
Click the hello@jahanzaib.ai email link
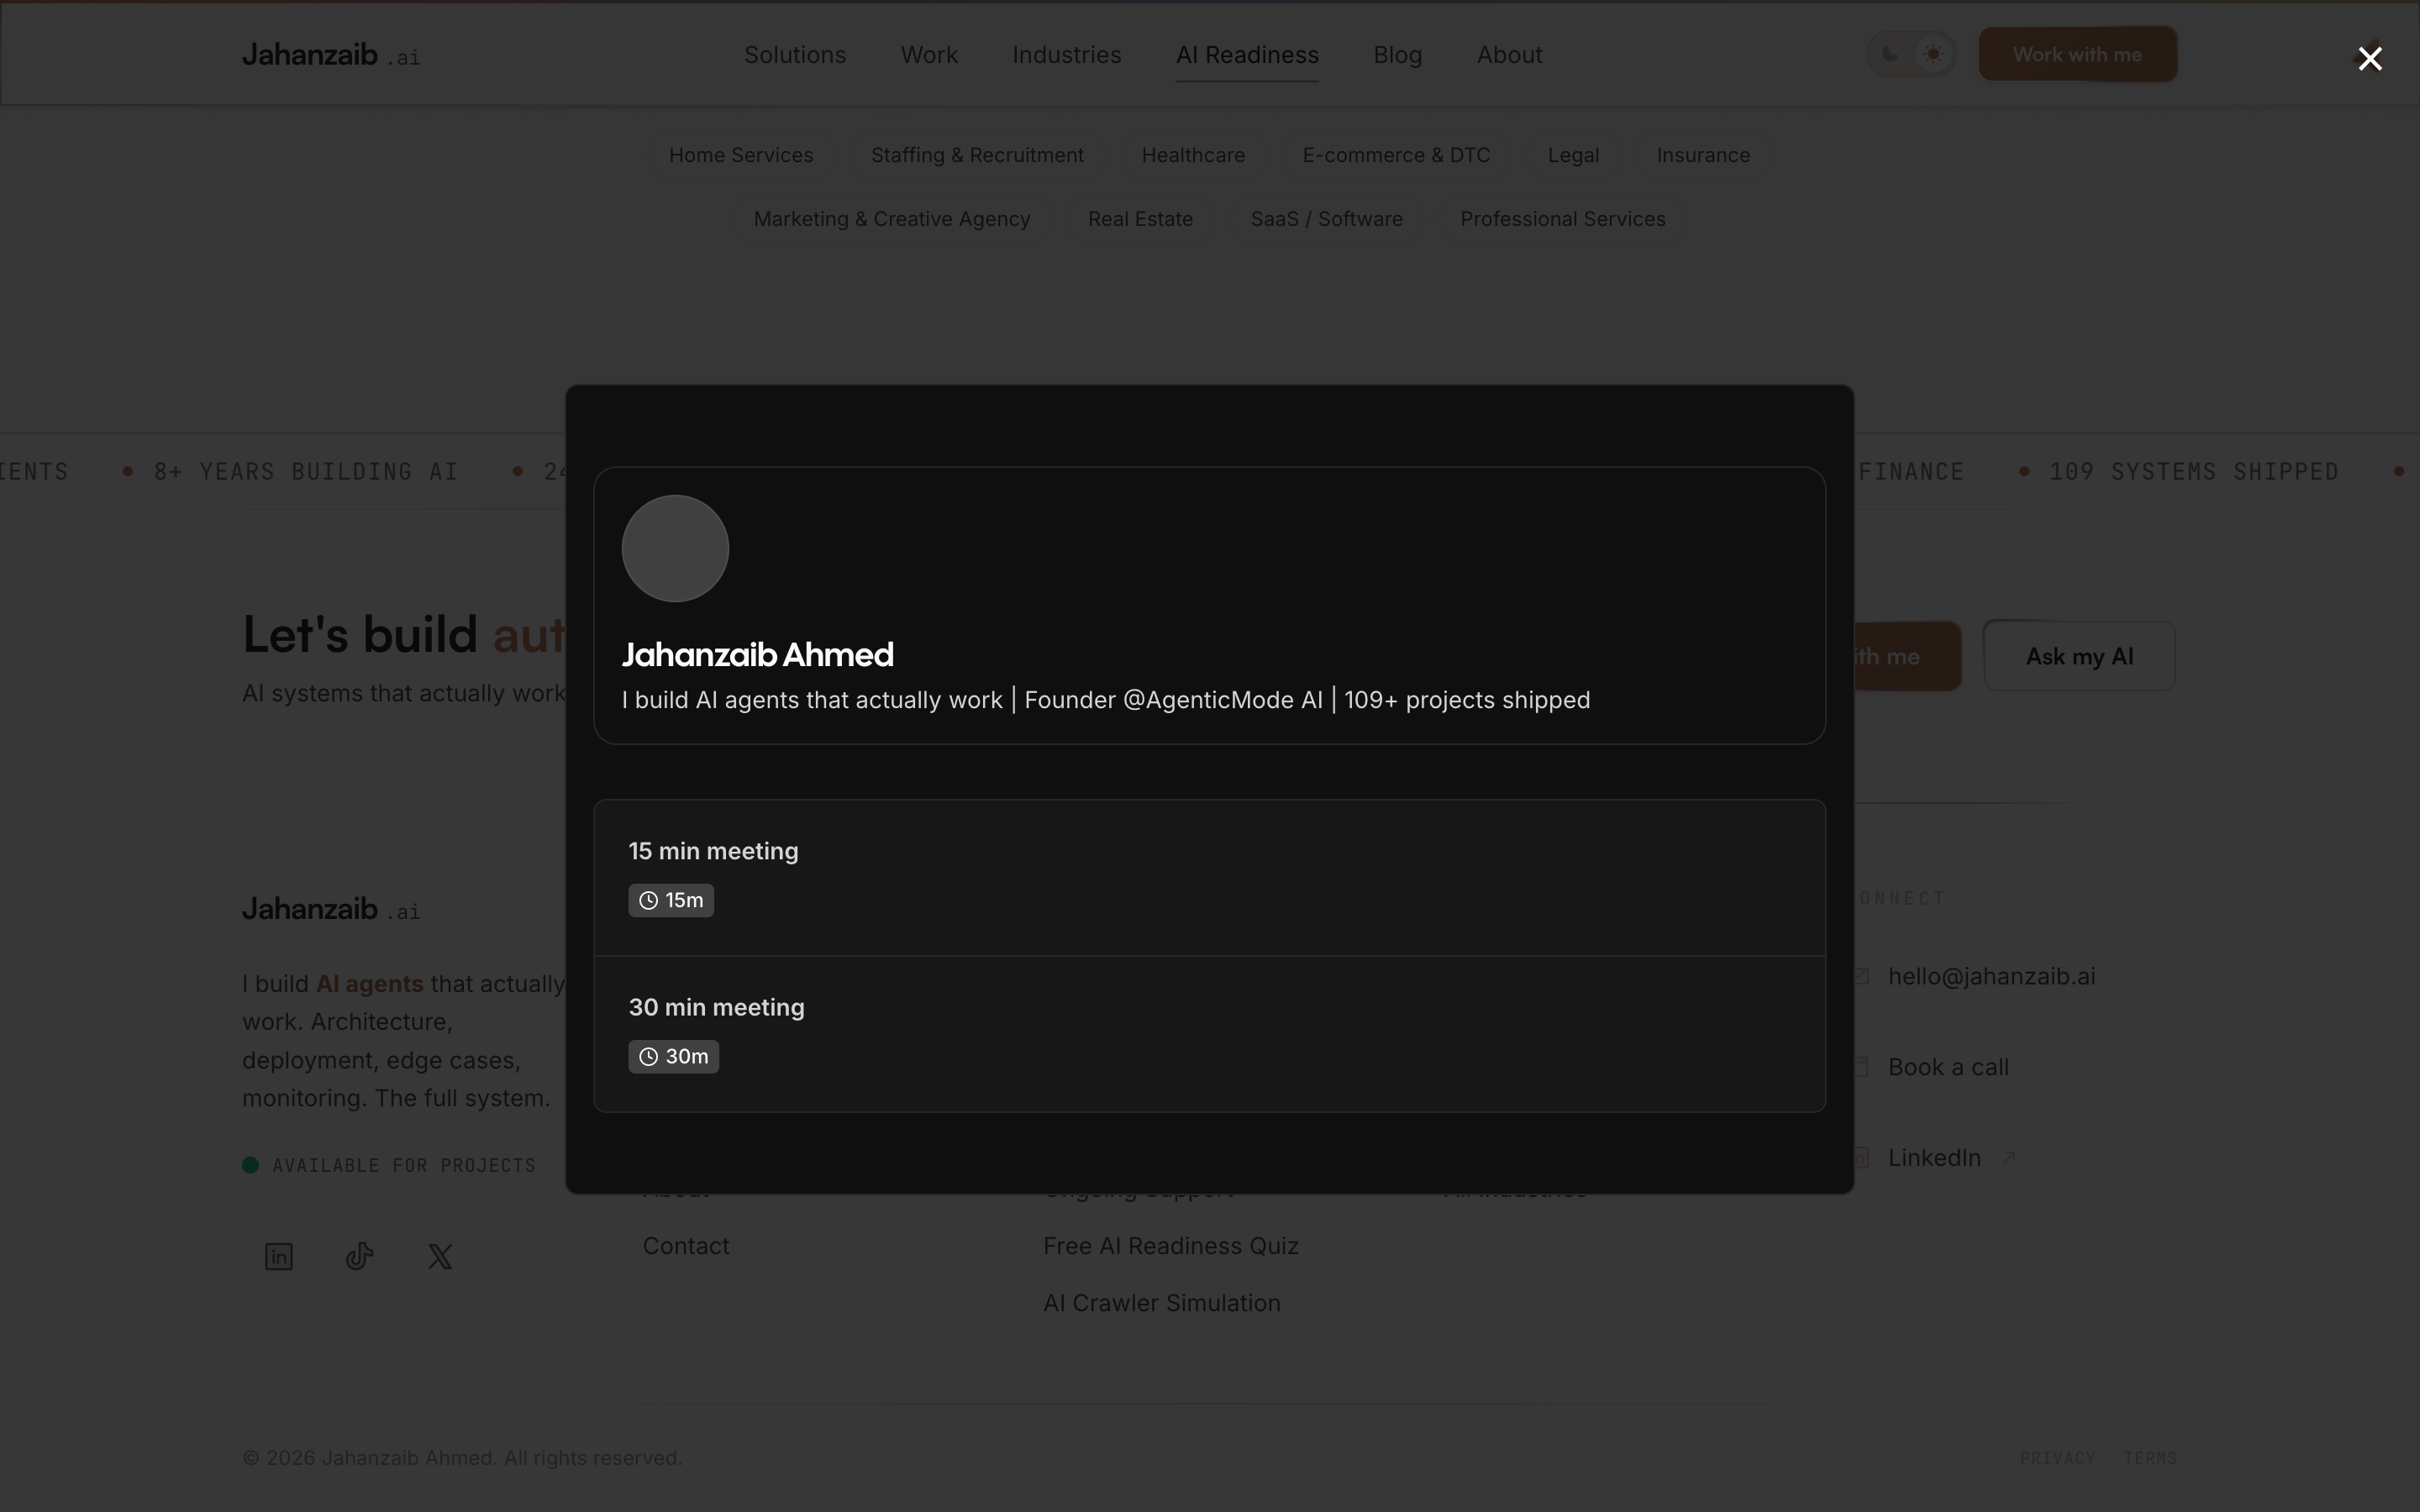point(1991,977)
